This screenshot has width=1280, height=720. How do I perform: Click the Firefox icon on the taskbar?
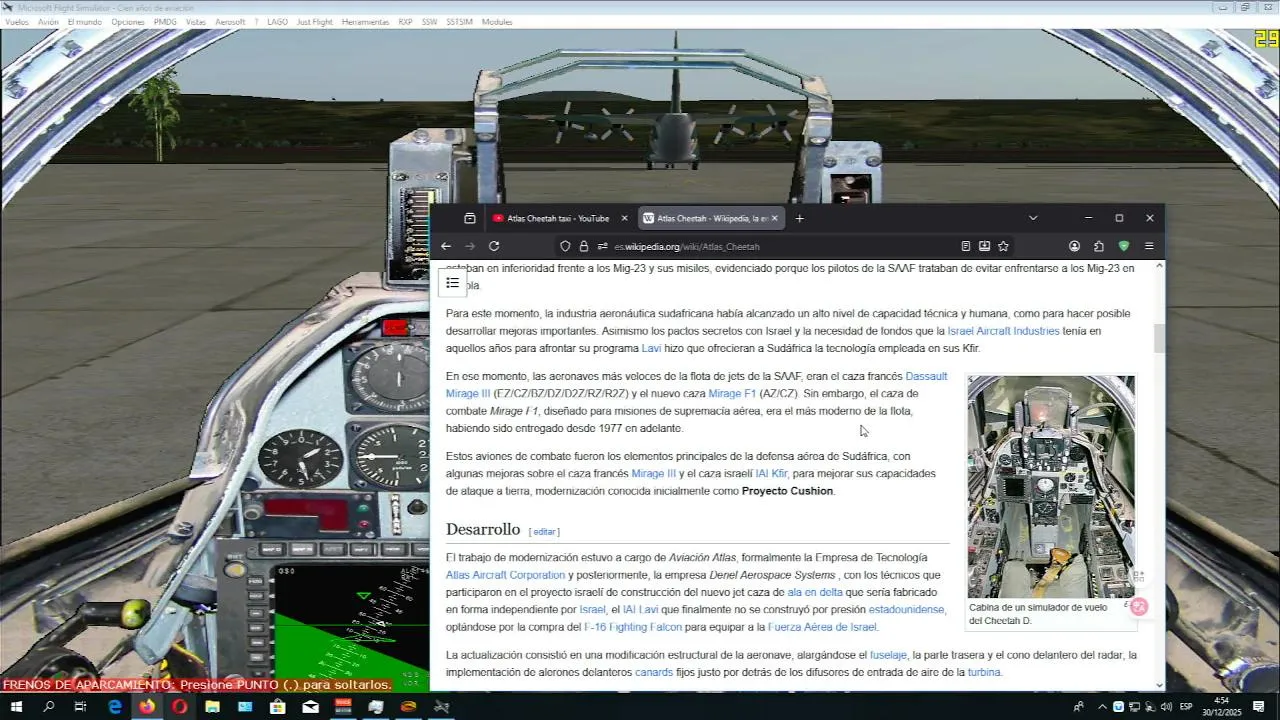coord(147,707)
